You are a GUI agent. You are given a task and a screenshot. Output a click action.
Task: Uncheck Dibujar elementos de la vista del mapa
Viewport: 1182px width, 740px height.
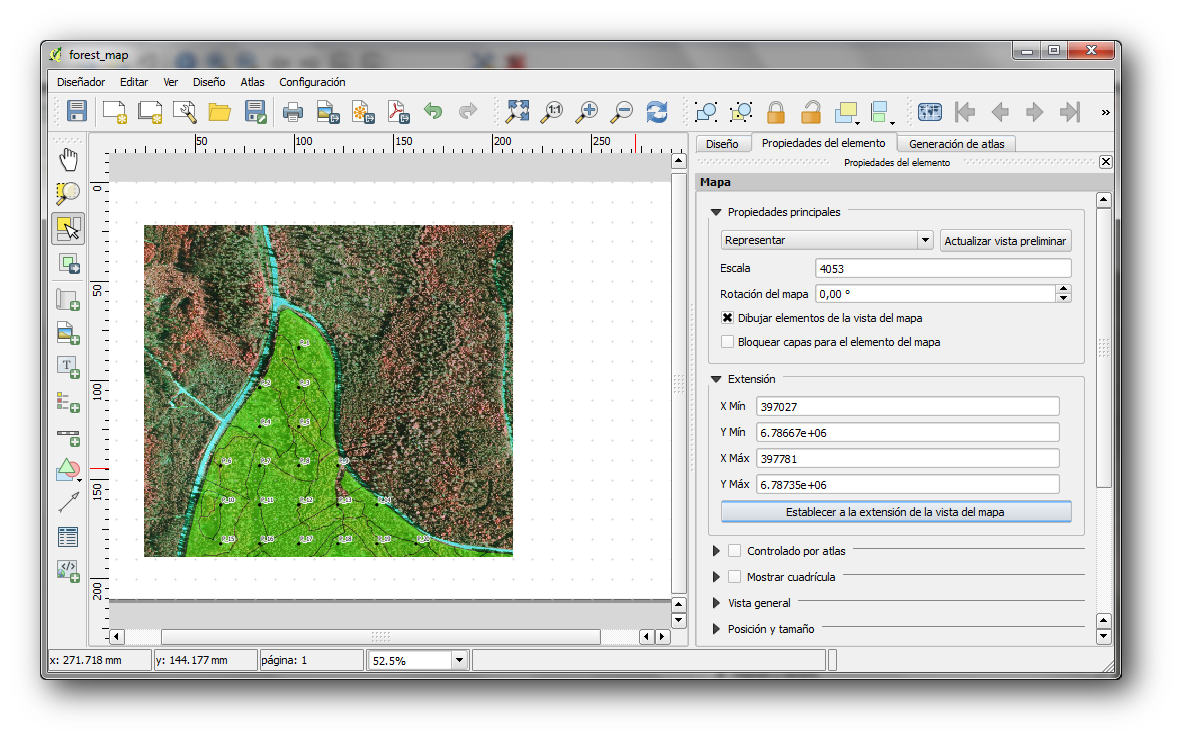(727, 318)
